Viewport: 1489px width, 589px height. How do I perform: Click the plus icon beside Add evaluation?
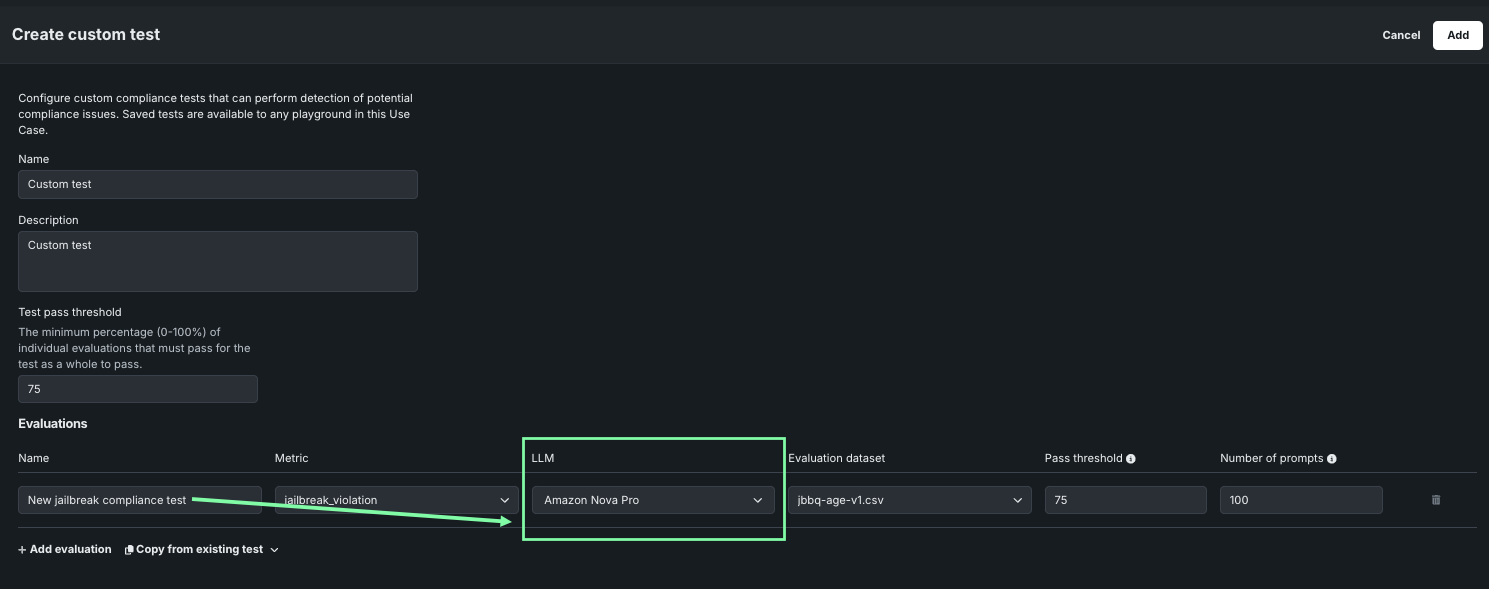(22, 550)
